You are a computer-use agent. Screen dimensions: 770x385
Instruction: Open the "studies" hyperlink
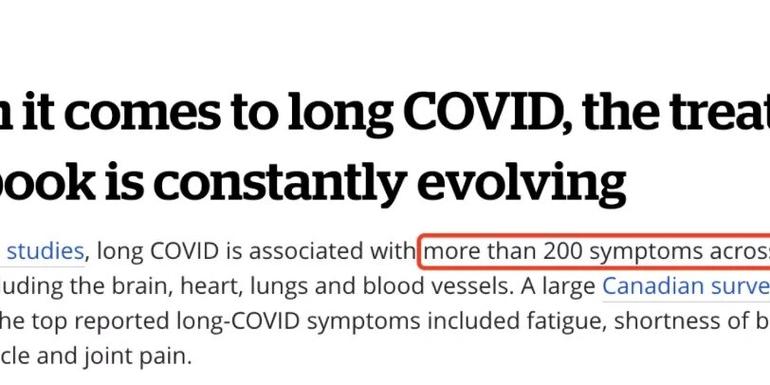(x=45, y=251)
